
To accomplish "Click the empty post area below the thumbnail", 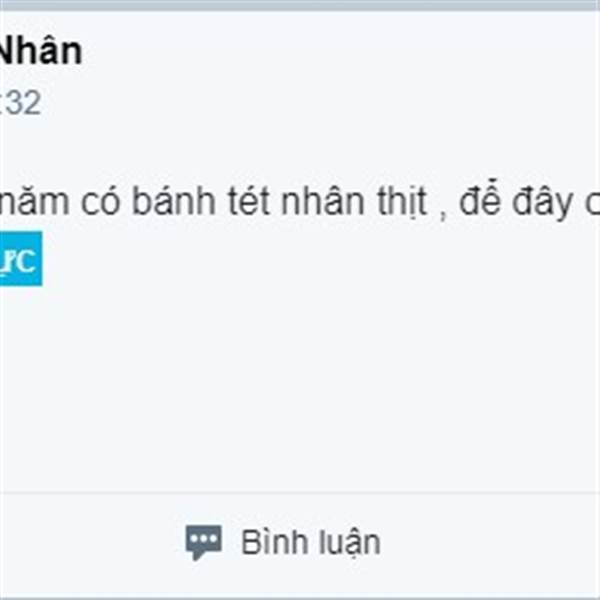I will pyautogui.click(x=300, y=386).
